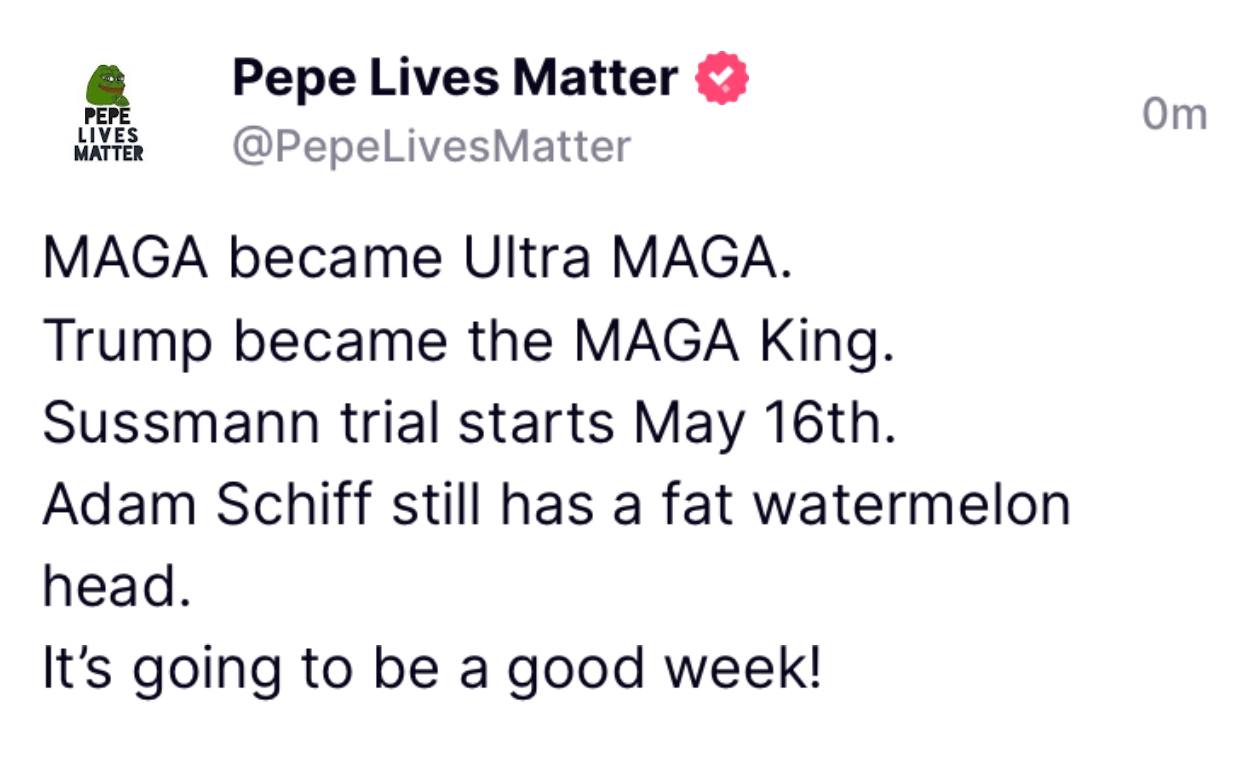Click the Pepe frog face image
Screen dimensions: 1257x773
107,85
